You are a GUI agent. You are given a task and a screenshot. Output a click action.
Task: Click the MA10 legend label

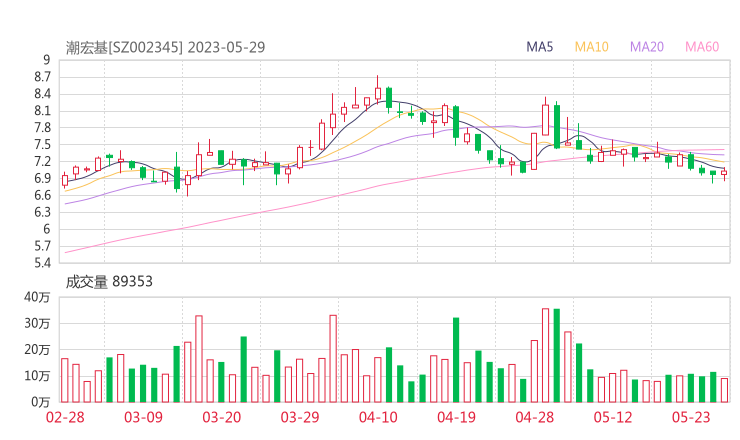click(x=591, y=47)
